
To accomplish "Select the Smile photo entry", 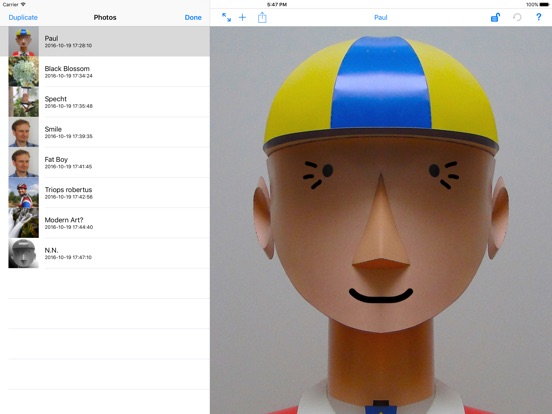I will click(105, 132).
